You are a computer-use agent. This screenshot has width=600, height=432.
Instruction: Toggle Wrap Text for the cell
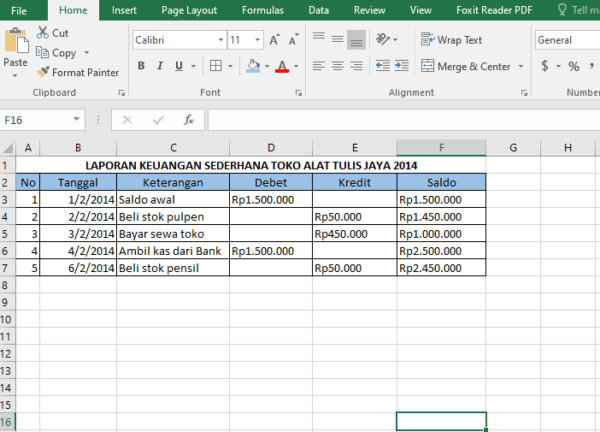451,40
